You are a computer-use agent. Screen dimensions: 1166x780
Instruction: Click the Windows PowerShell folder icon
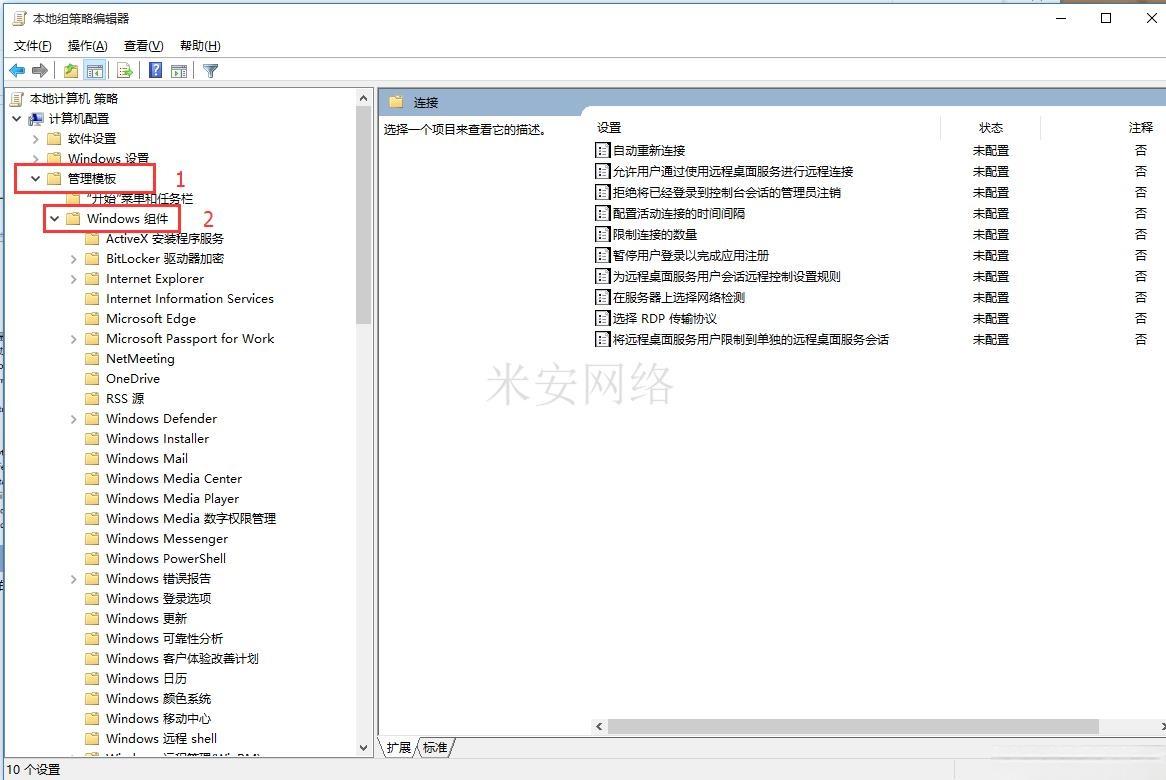[92, 558]
